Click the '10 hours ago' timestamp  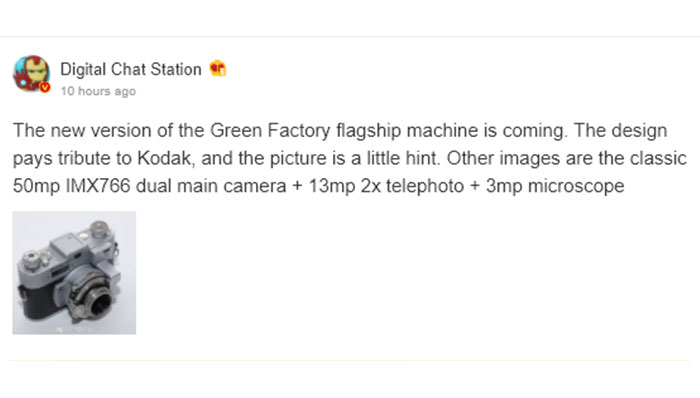pyautogui.click(x=98, y=91)
